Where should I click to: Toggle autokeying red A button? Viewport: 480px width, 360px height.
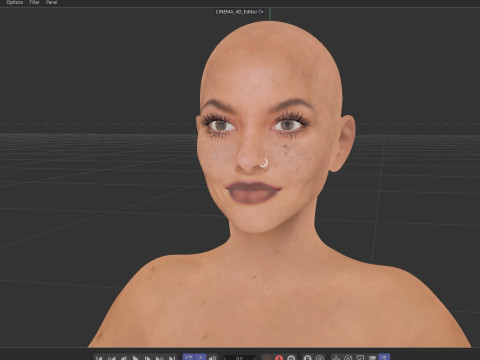[x=279, y=358]
